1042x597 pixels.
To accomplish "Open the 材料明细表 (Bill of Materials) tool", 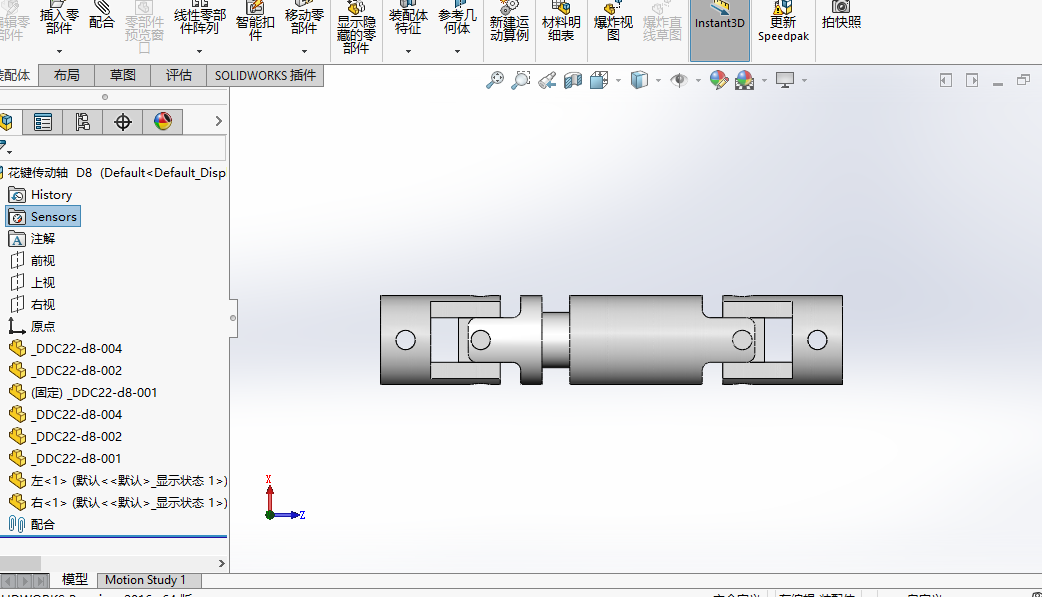I will pos(561,23).
